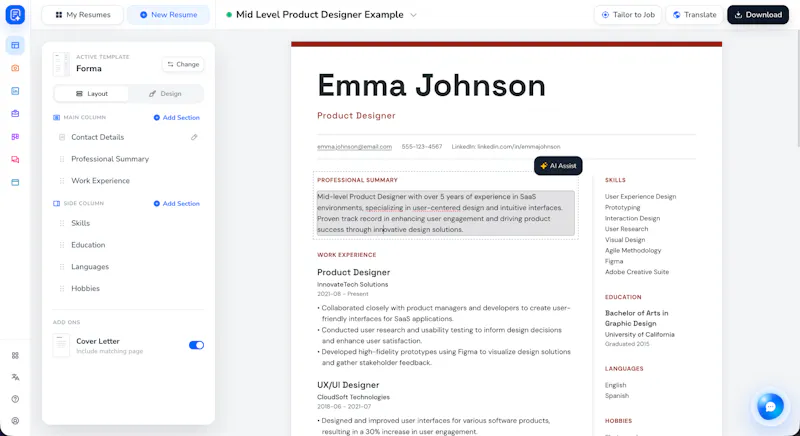Click the Product Designer job title under Work Experience
The image size is (800, 436).
point(354,272)
